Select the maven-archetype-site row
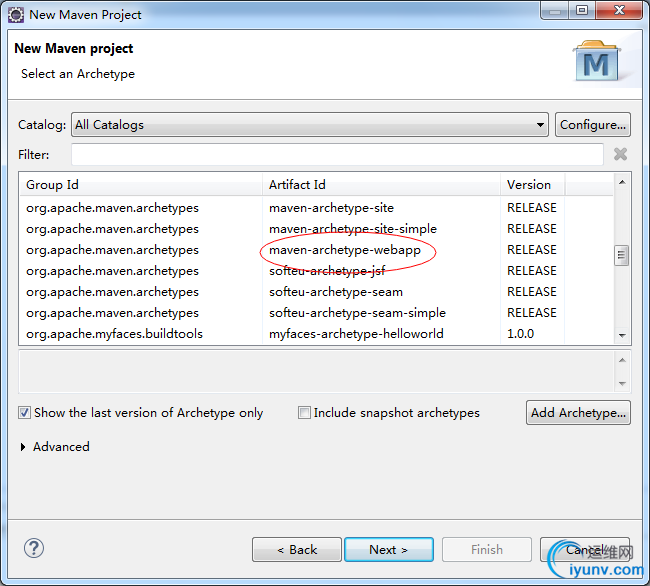 point(316,208)
